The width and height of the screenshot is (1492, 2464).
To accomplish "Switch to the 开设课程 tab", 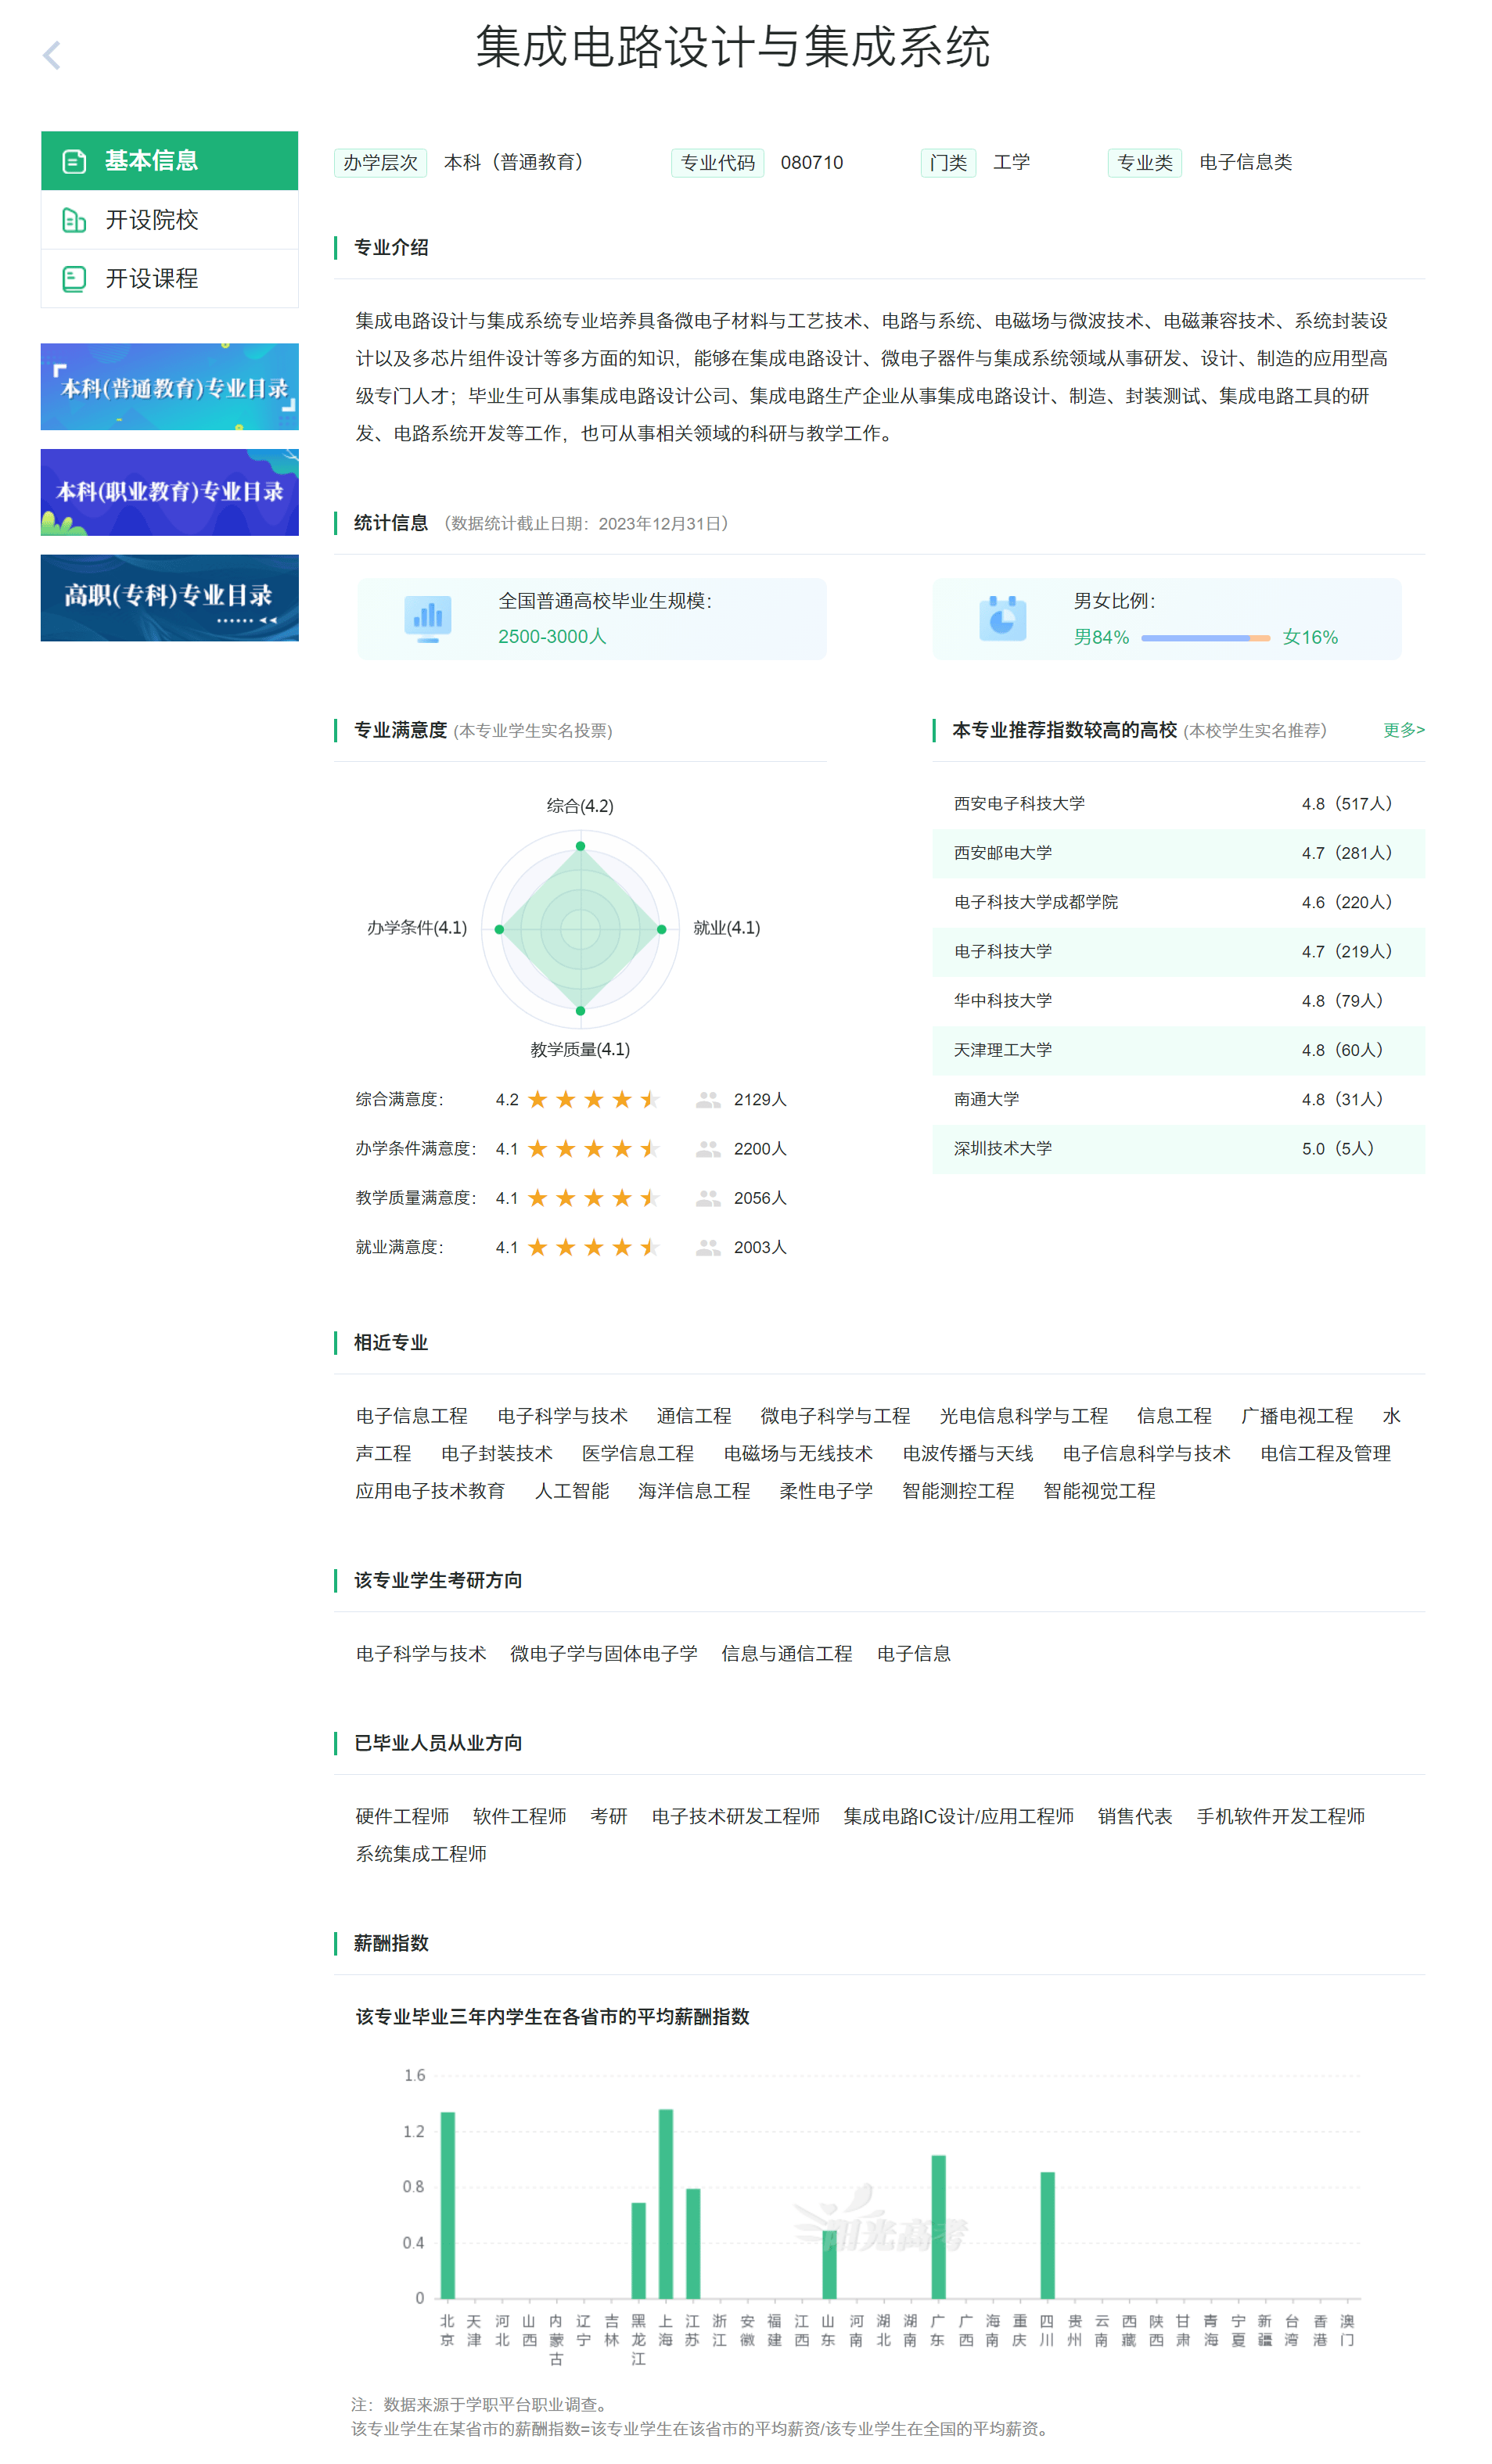I will click(x=170, y=279).
